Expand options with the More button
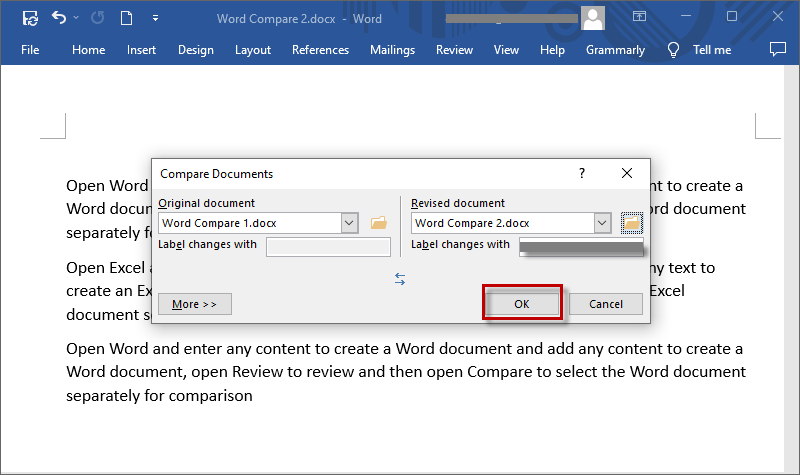800x475 pixels. click(195, 304)
